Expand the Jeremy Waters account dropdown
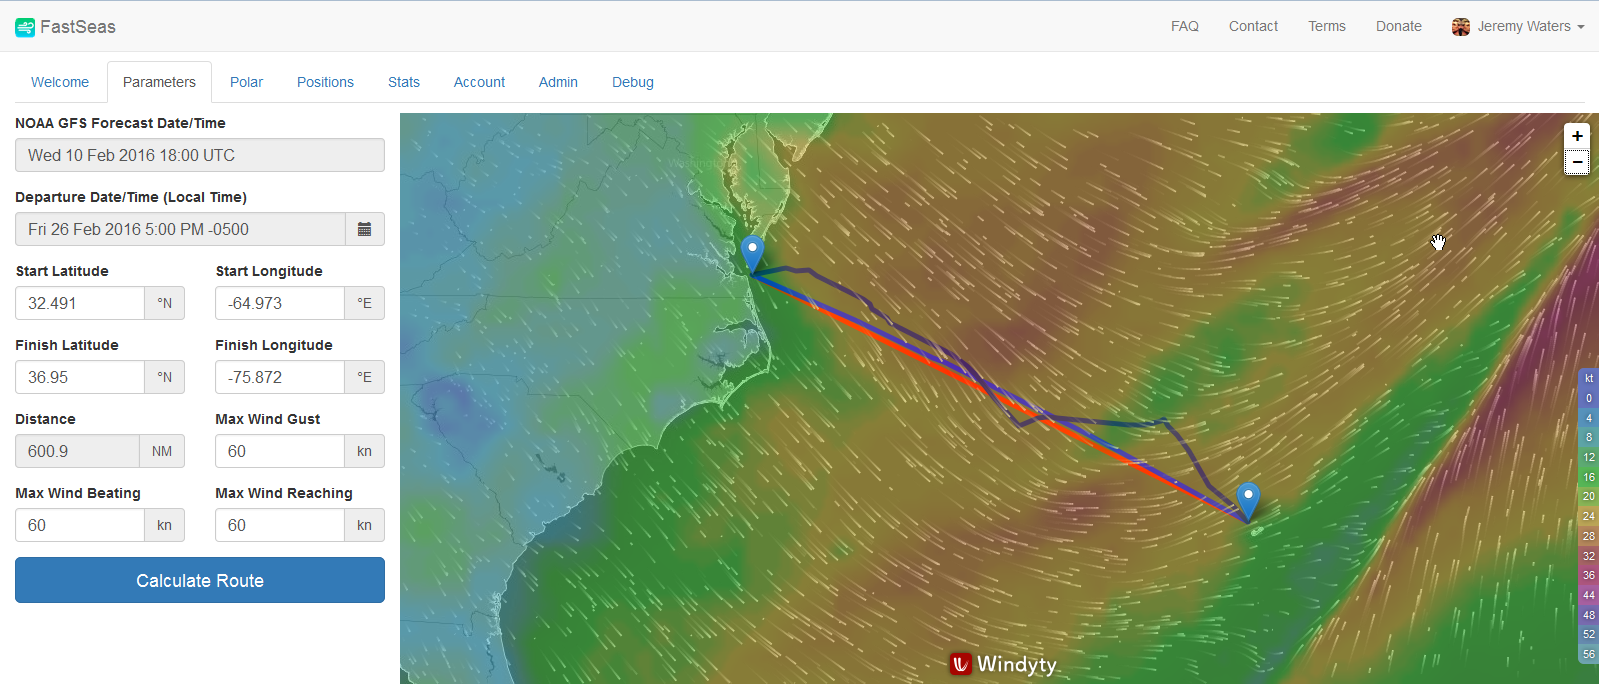Screen dimensions: 1599x692 tap(1518, 27)
